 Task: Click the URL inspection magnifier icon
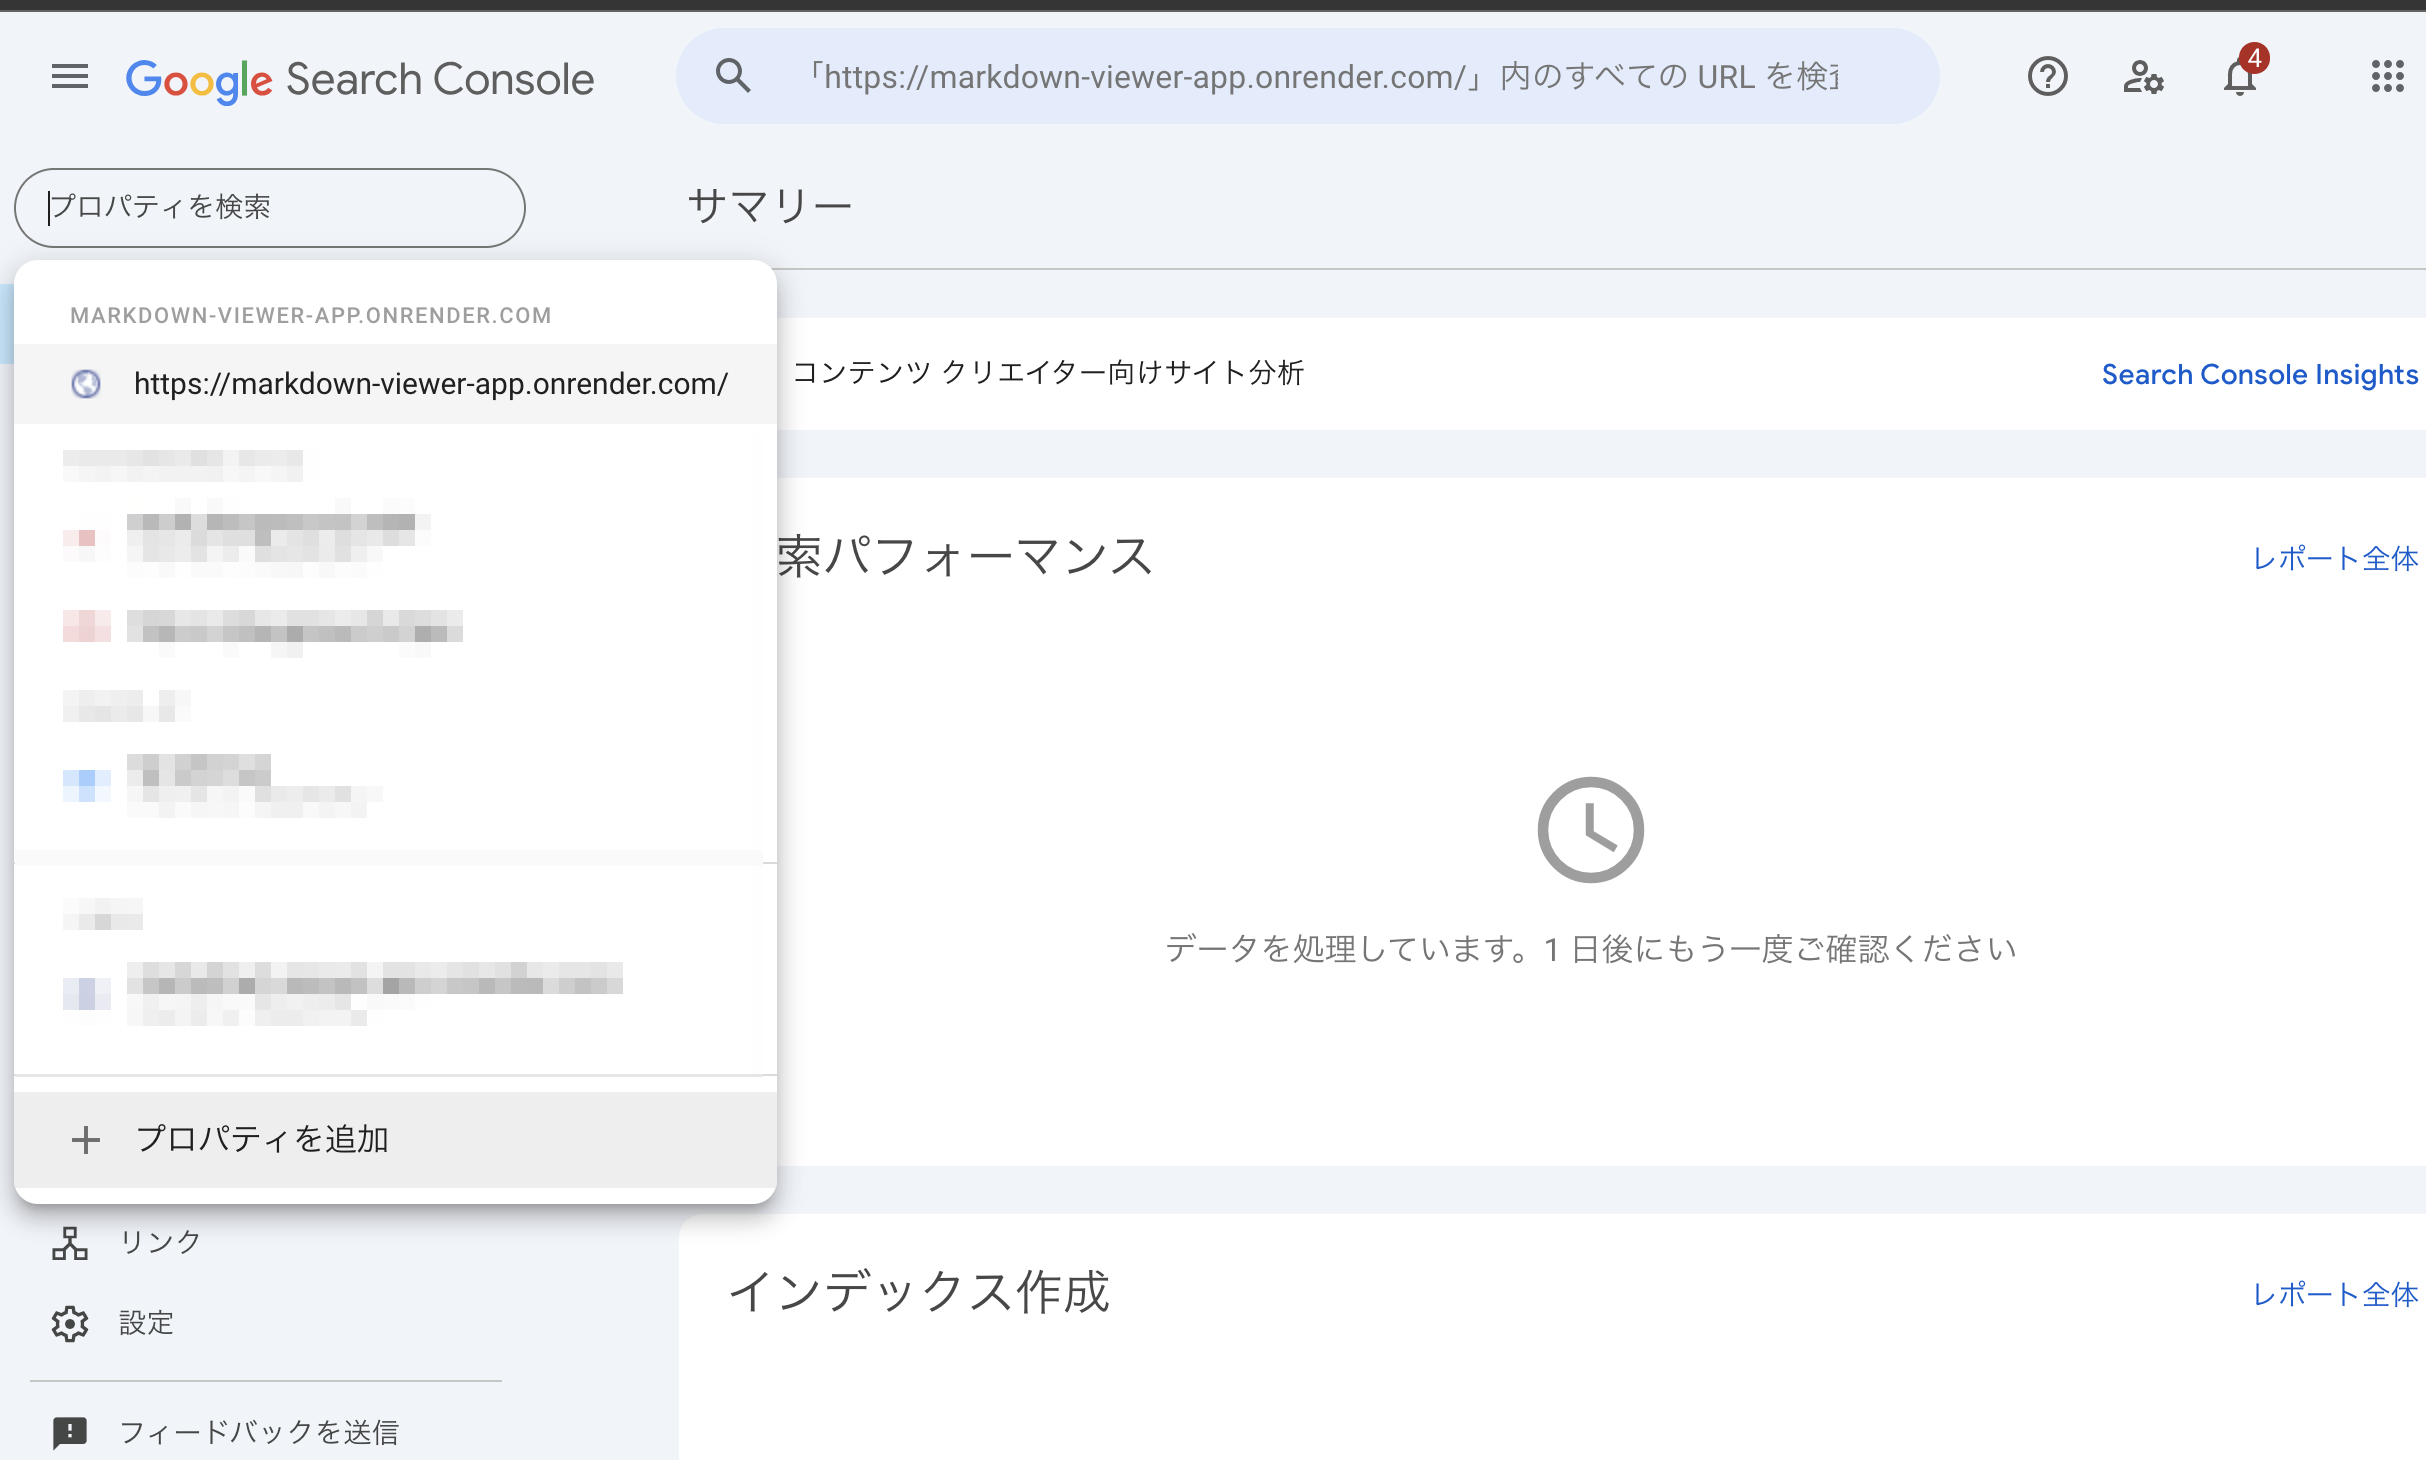tap(733, 76)
